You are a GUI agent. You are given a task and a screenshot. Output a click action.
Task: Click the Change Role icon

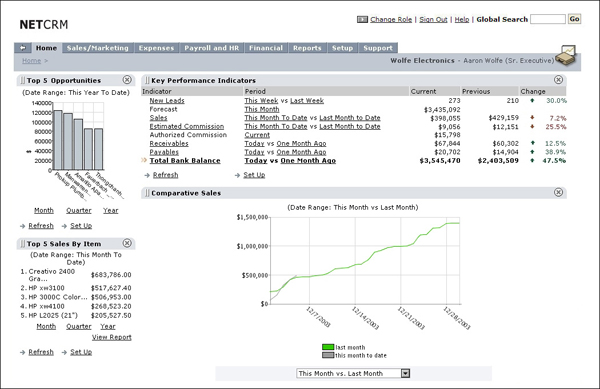[x=362, y=19]
